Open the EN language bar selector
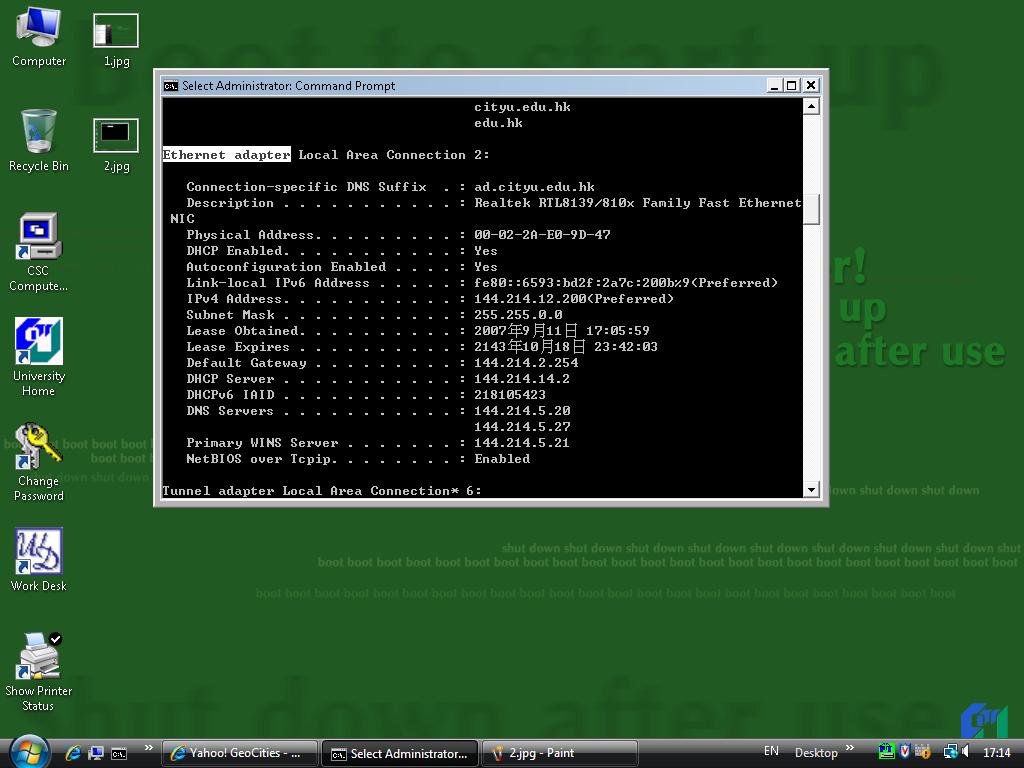Screen dimensions: 1024x768 771,752
